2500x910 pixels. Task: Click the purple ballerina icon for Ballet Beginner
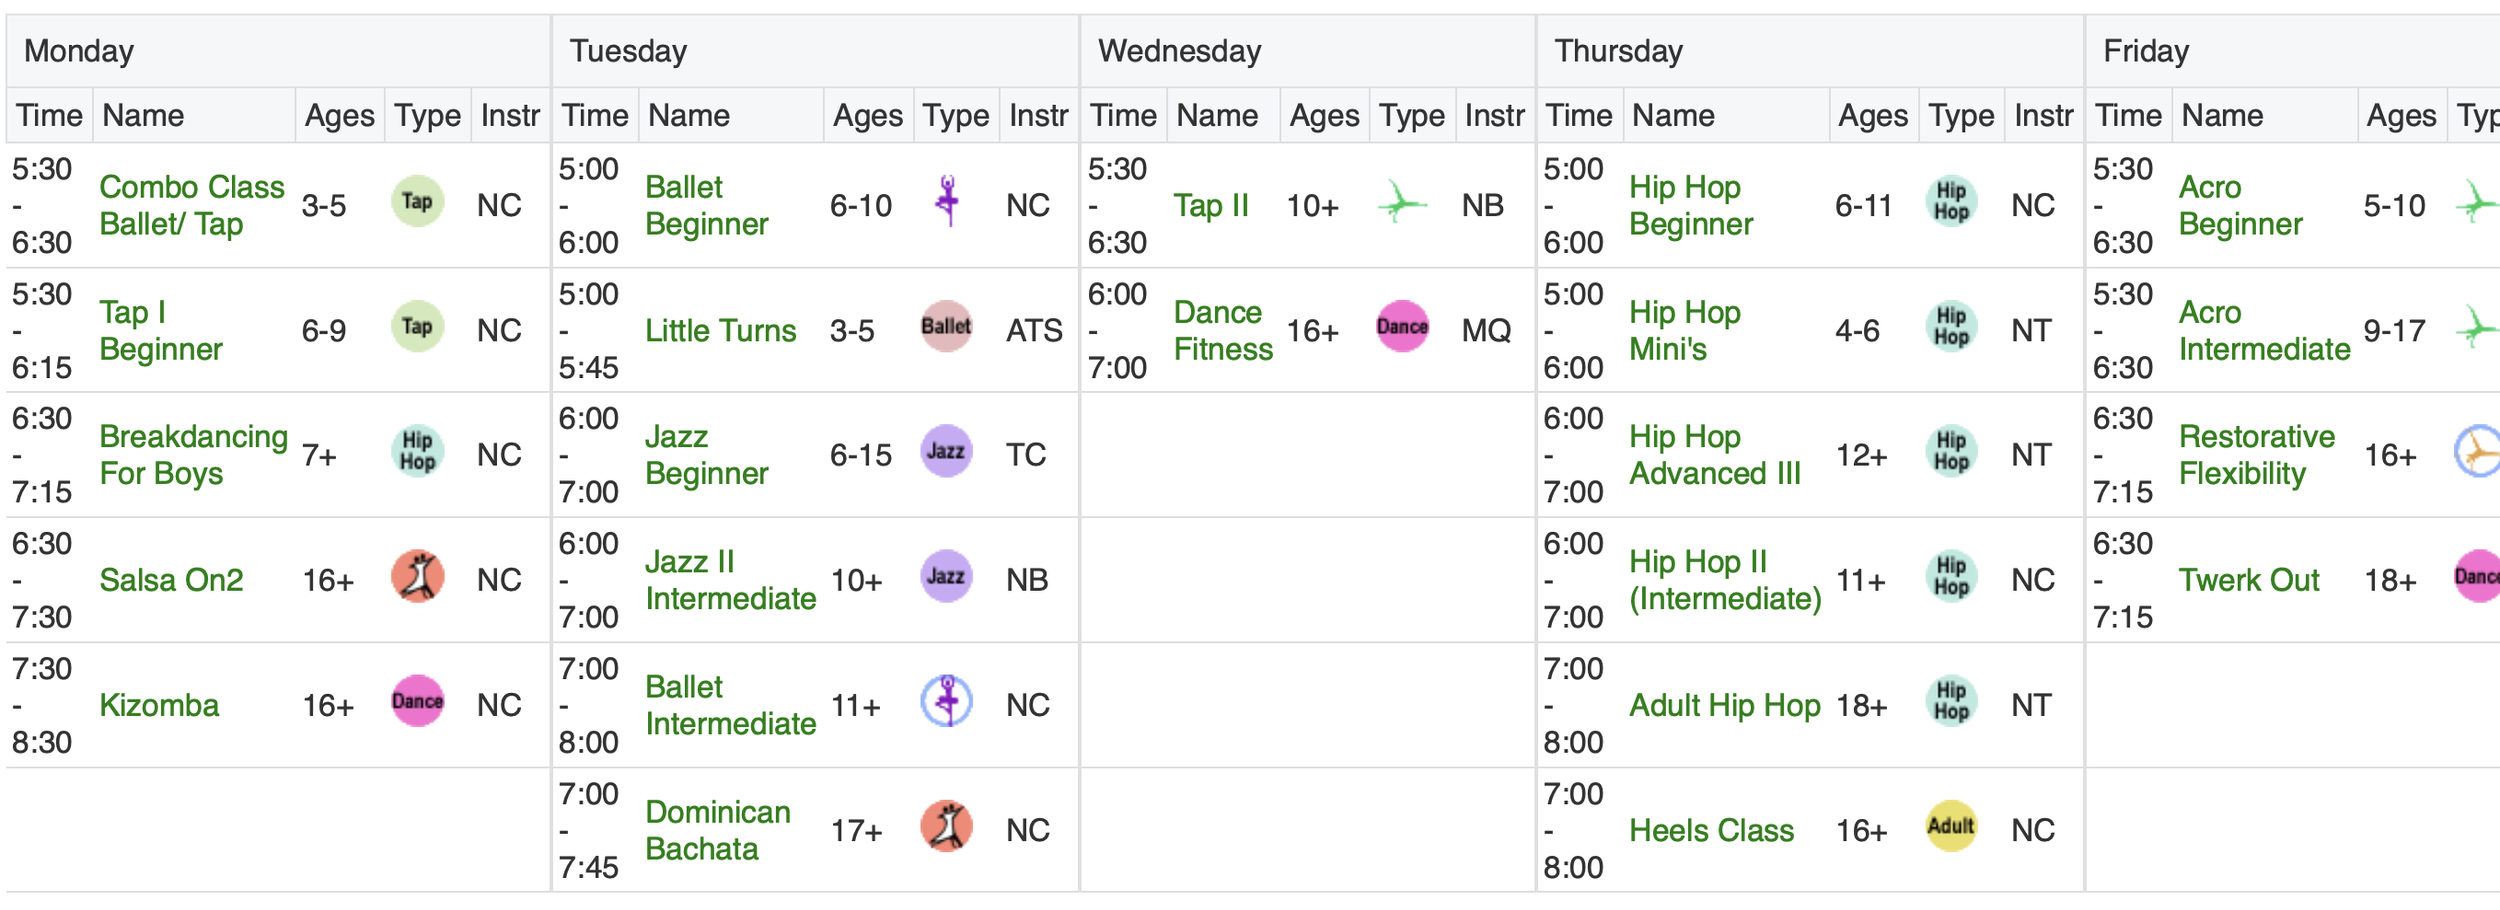[x=947, y=201]
